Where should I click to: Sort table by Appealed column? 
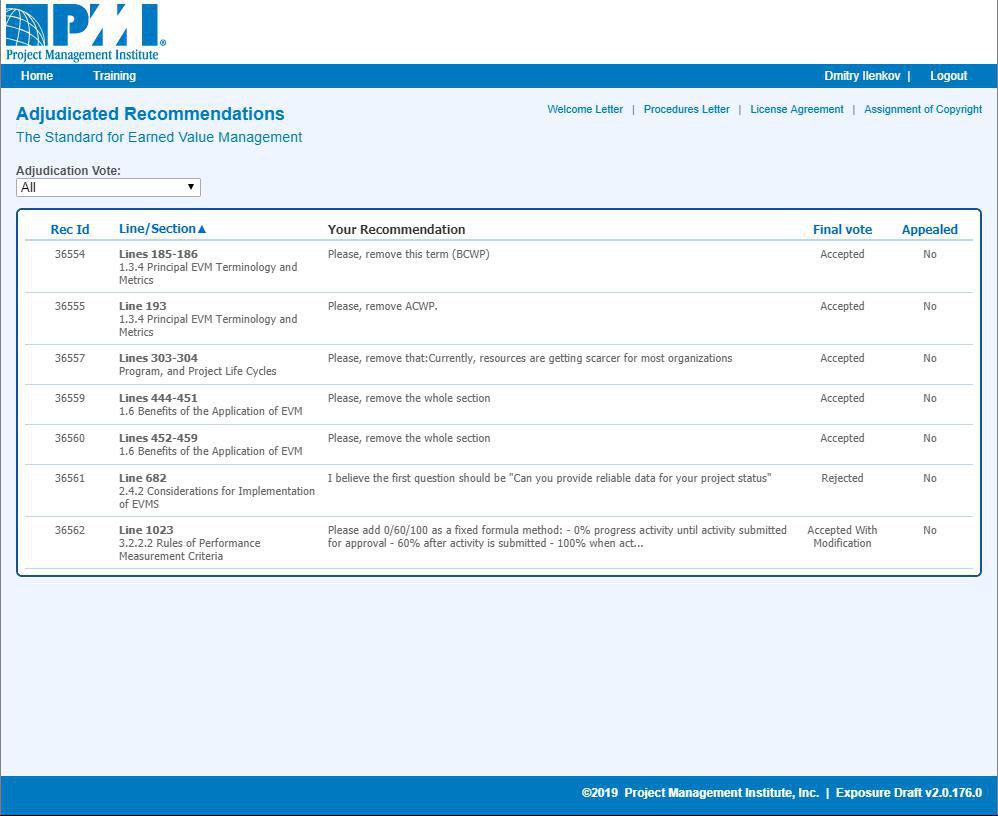[x=929, y=230]
